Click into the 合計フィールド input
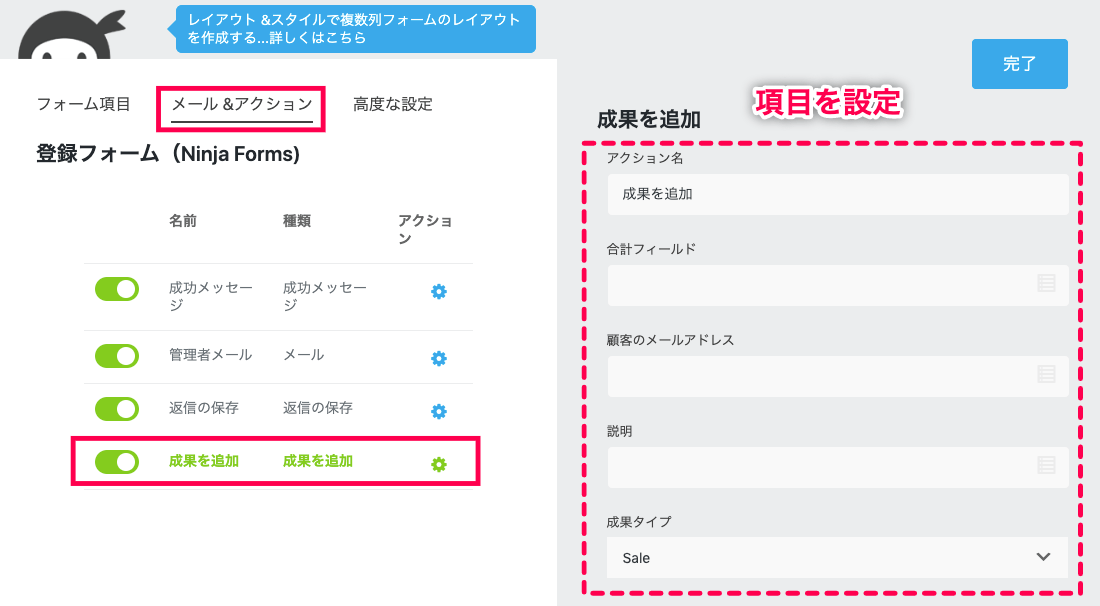The image size is (1100, 606). pyautogui.click(x=838, y=285)
